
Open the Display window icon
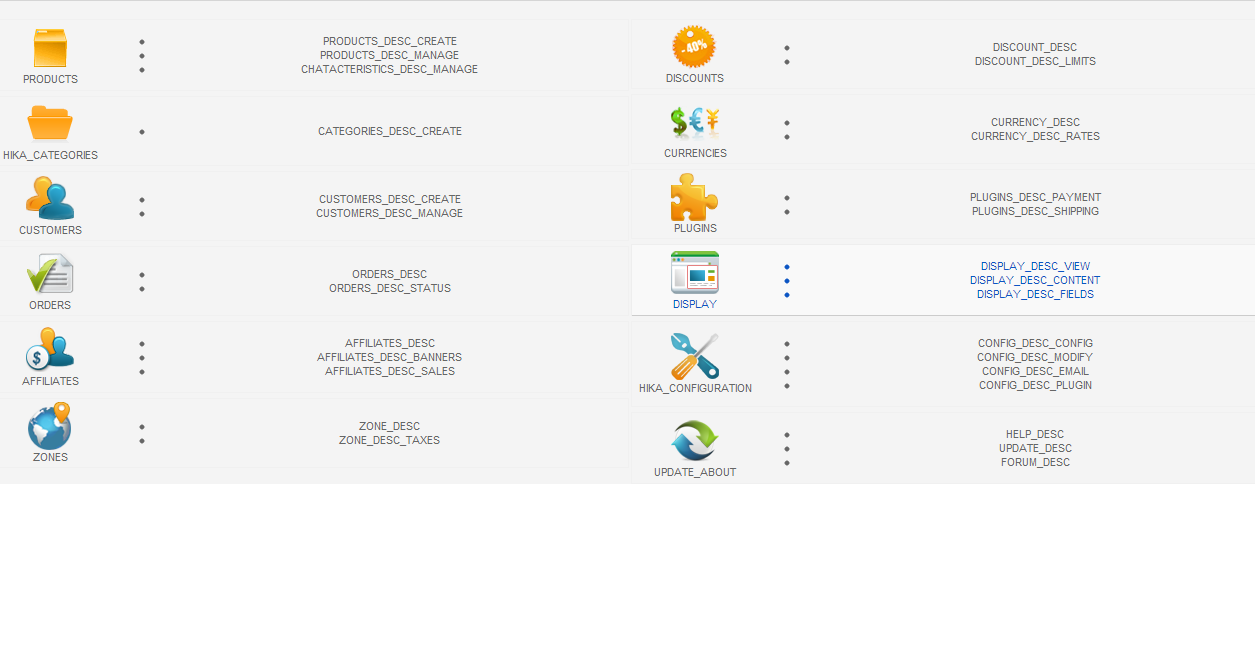point(695,272)
